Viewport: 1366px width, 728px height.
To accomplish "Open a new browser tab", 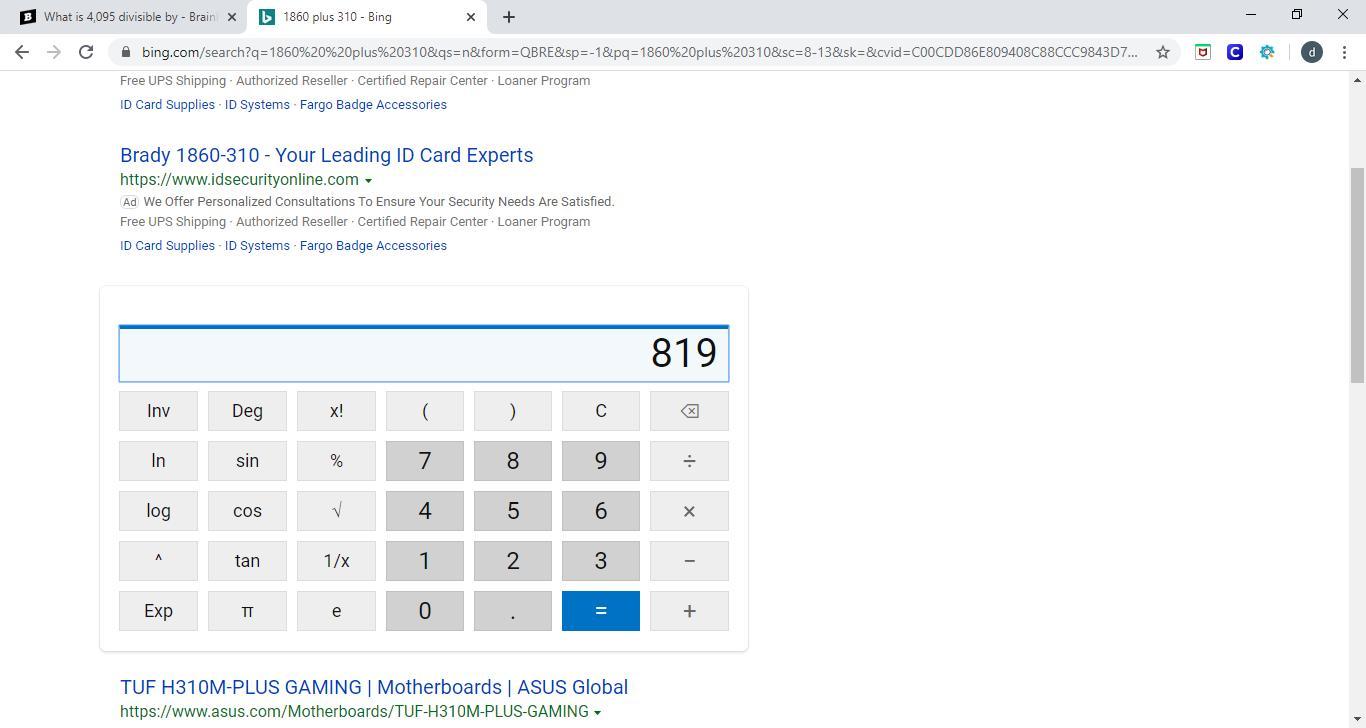I will pyautogui.click(x=508, y=17).
